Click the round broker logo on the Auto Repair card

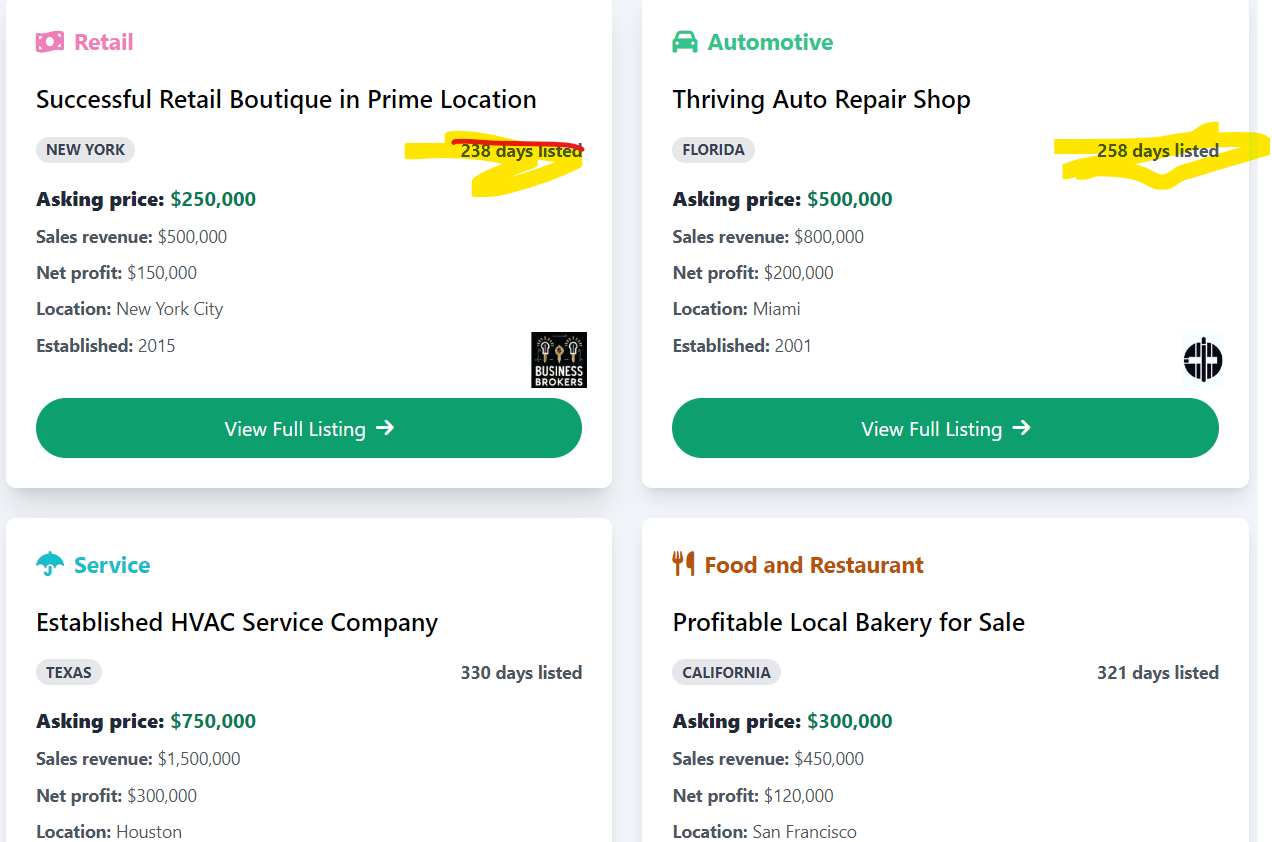(x=1202, y=360)
